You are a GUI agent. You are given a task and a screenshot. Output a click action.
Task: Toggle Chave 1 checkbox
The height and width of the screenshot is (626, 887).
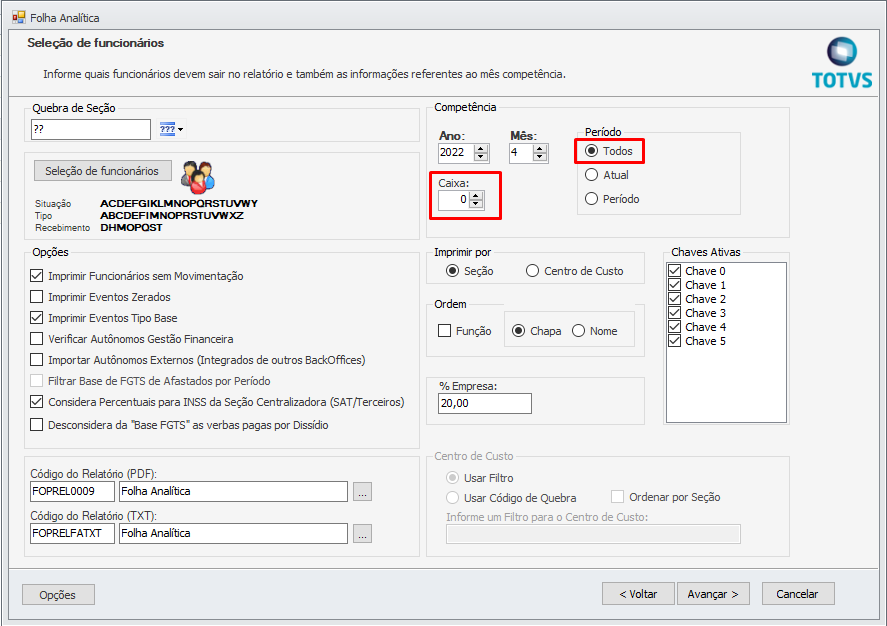pyautogui.click(x=674, y=285)
